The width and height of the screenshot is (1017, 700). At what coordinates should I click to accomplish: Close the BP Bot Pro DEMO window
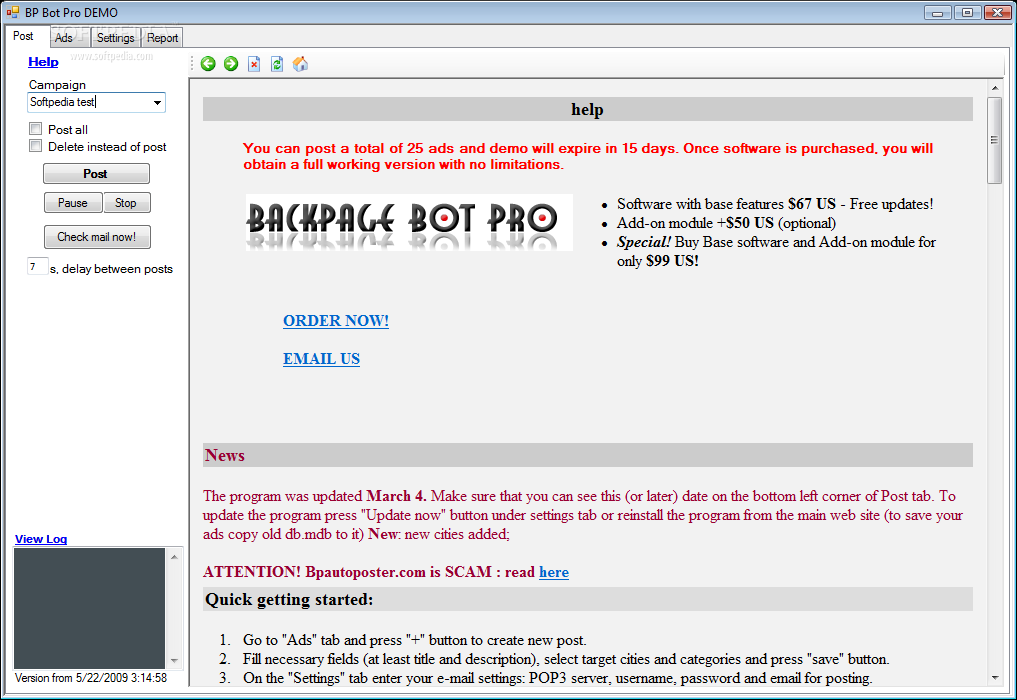pyautogui.click(x=997, y=12)
